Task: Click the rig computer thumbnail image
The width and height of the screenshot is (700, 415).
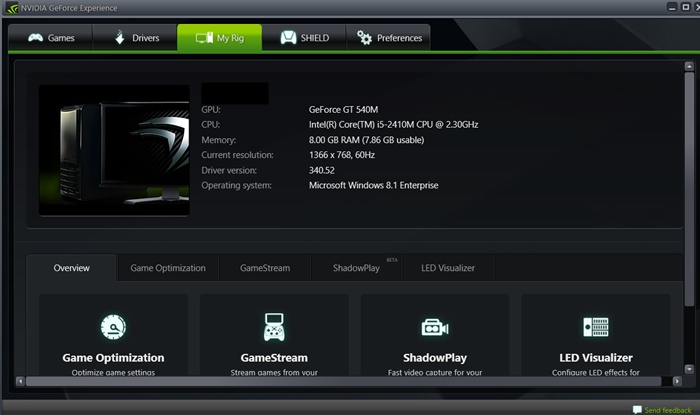Action: point(114,150)
